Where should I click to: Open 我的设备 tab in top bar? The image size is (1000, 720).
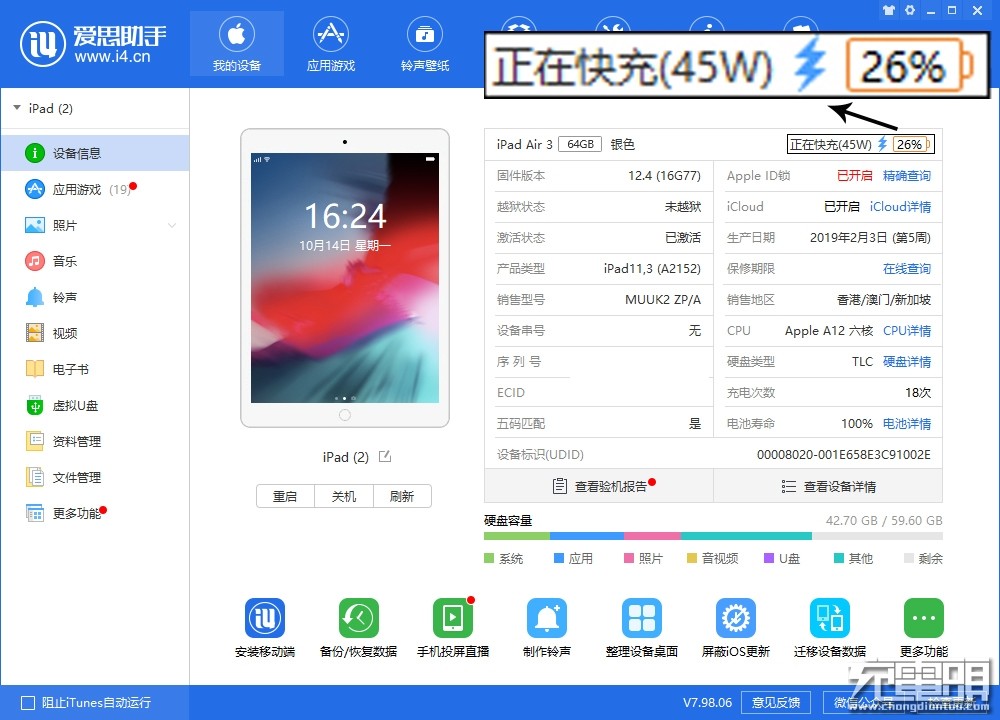(x=237, y=44)
